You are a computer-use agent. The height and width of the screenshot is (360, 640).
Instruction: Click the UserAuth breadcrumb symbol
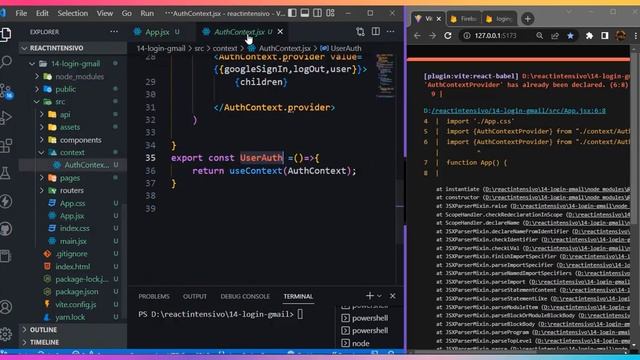tap(346, 48)
